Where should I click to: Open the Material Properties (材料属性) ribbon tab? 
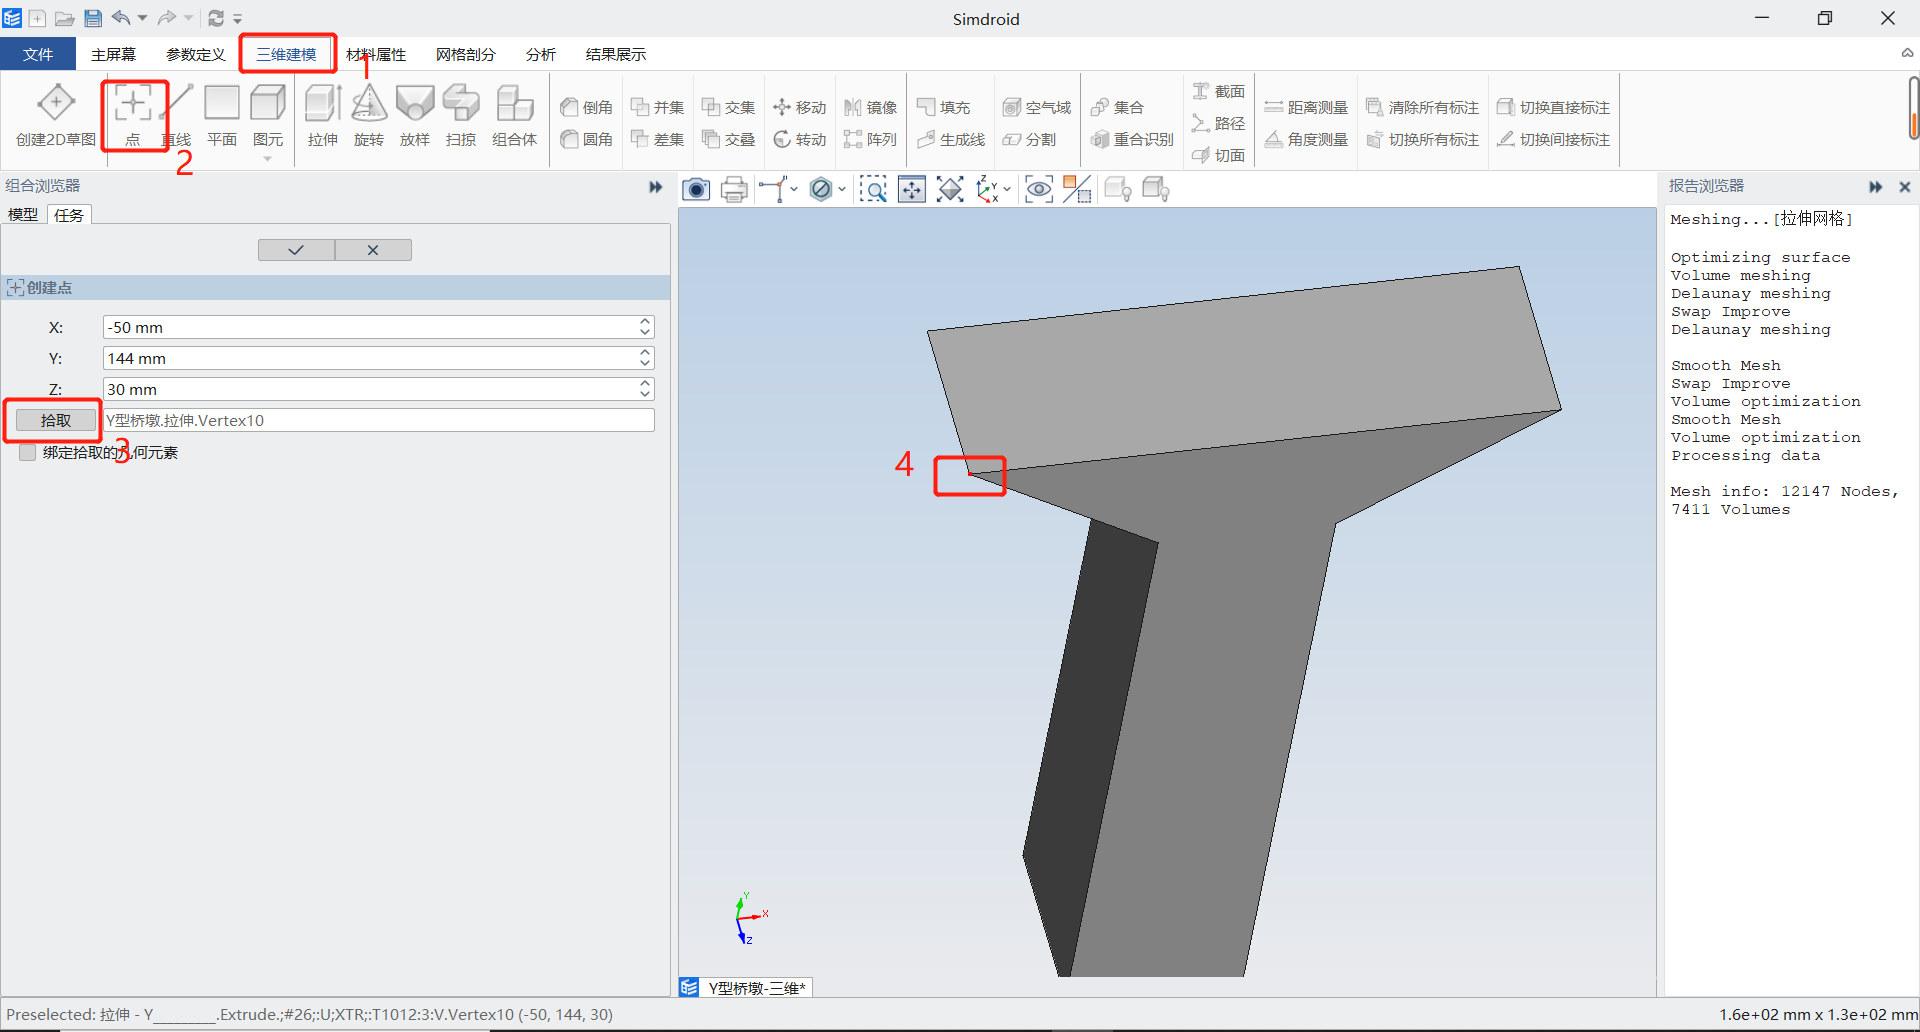click(x=376, y=54)
